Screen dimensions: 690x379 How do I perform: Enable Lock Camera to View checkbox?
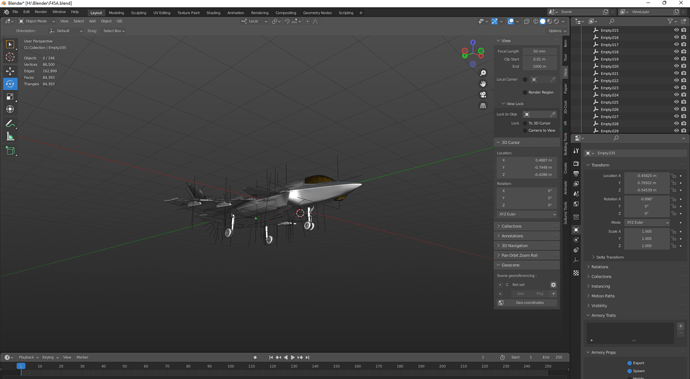pyautogui.click(x=525, y=131)
